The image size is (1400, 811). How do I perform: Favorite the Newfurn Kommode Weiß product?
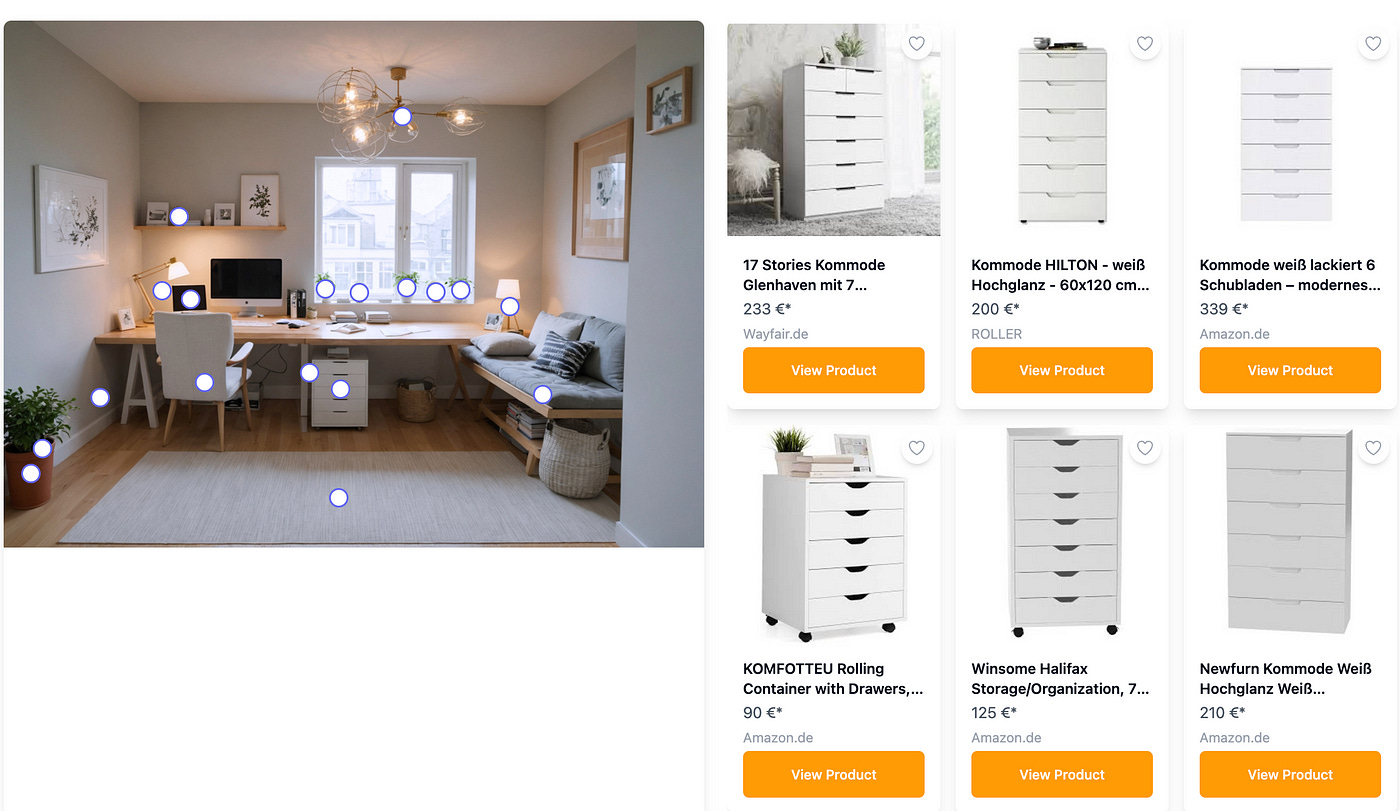pos(1373,448)
